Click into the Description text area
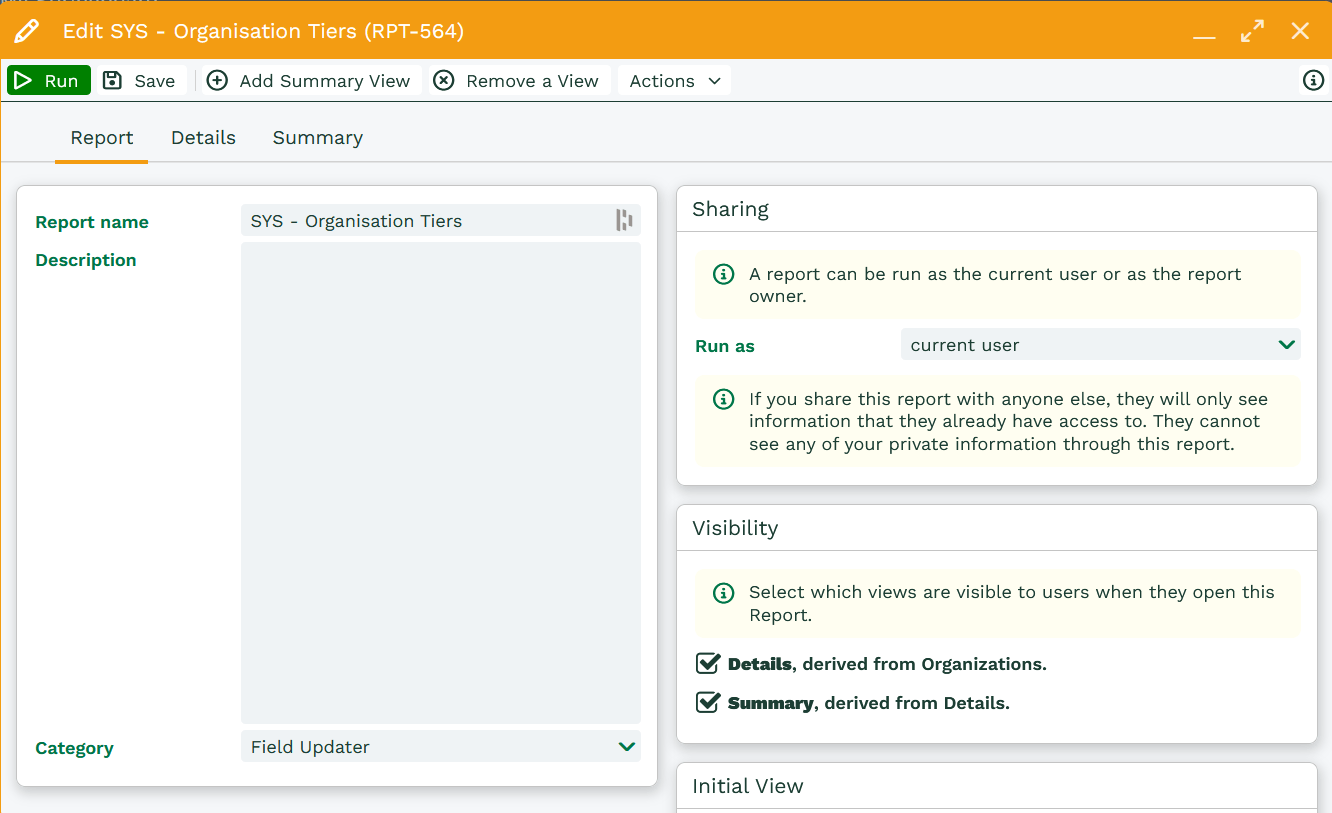Image resolution: width=1332 pixels, height=813 pixels. (x=440, y=482)
